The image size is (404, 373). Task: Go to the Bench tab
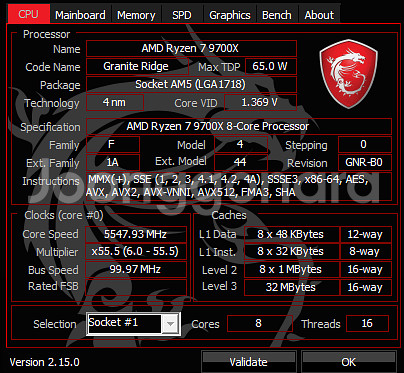coord(277,15)
